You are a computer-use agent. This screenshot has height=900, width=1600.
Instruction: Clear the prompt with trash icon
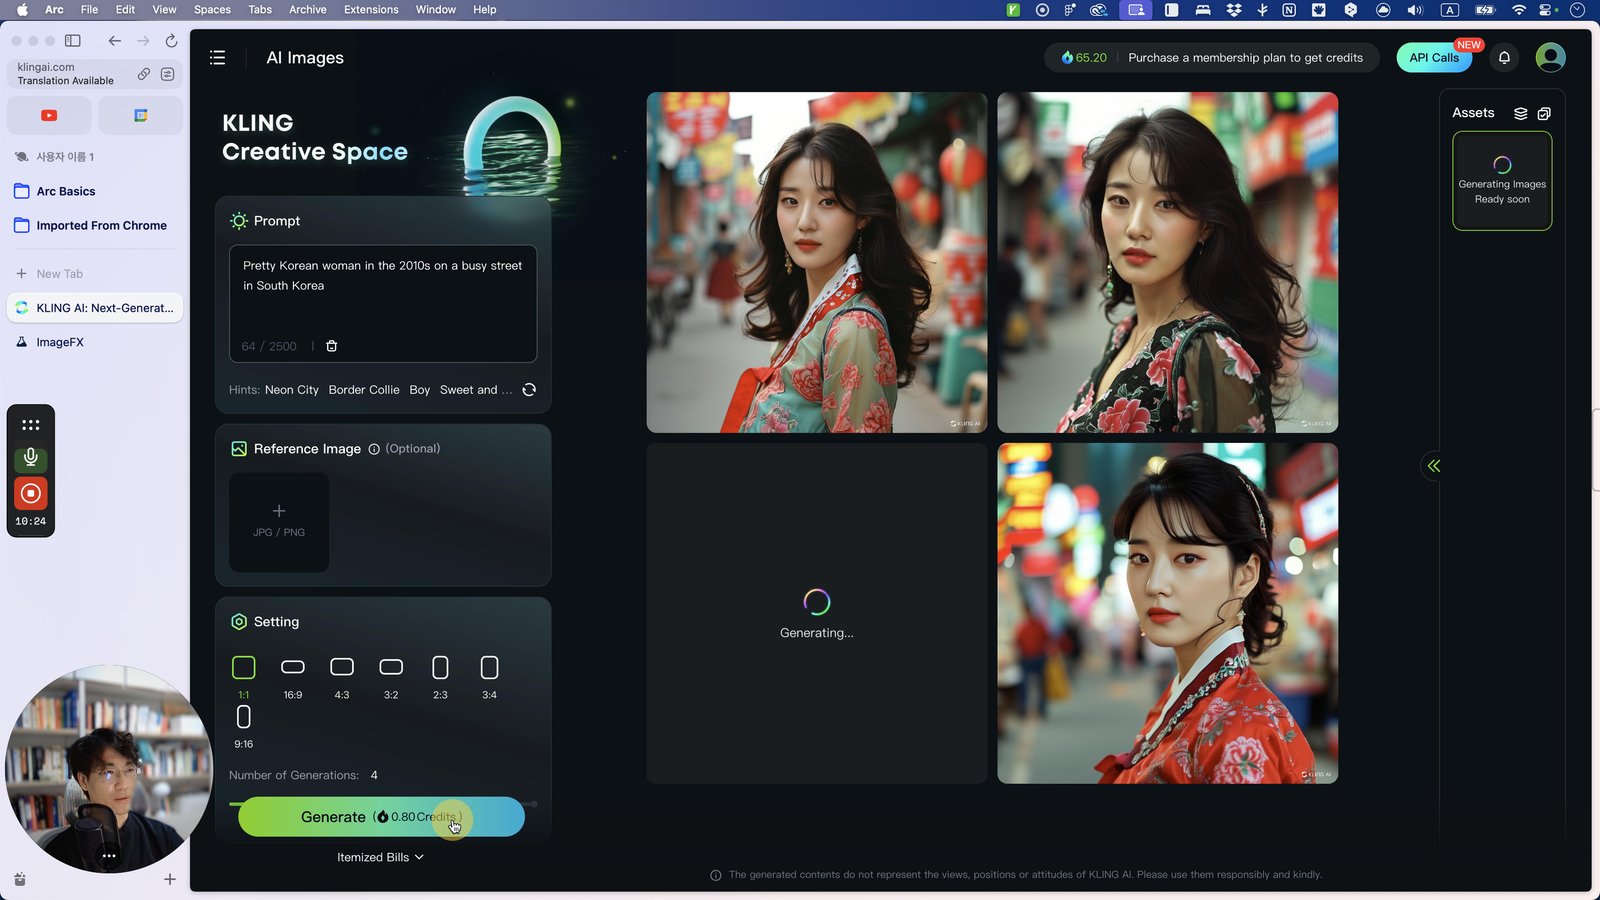(x=332, y=346)
